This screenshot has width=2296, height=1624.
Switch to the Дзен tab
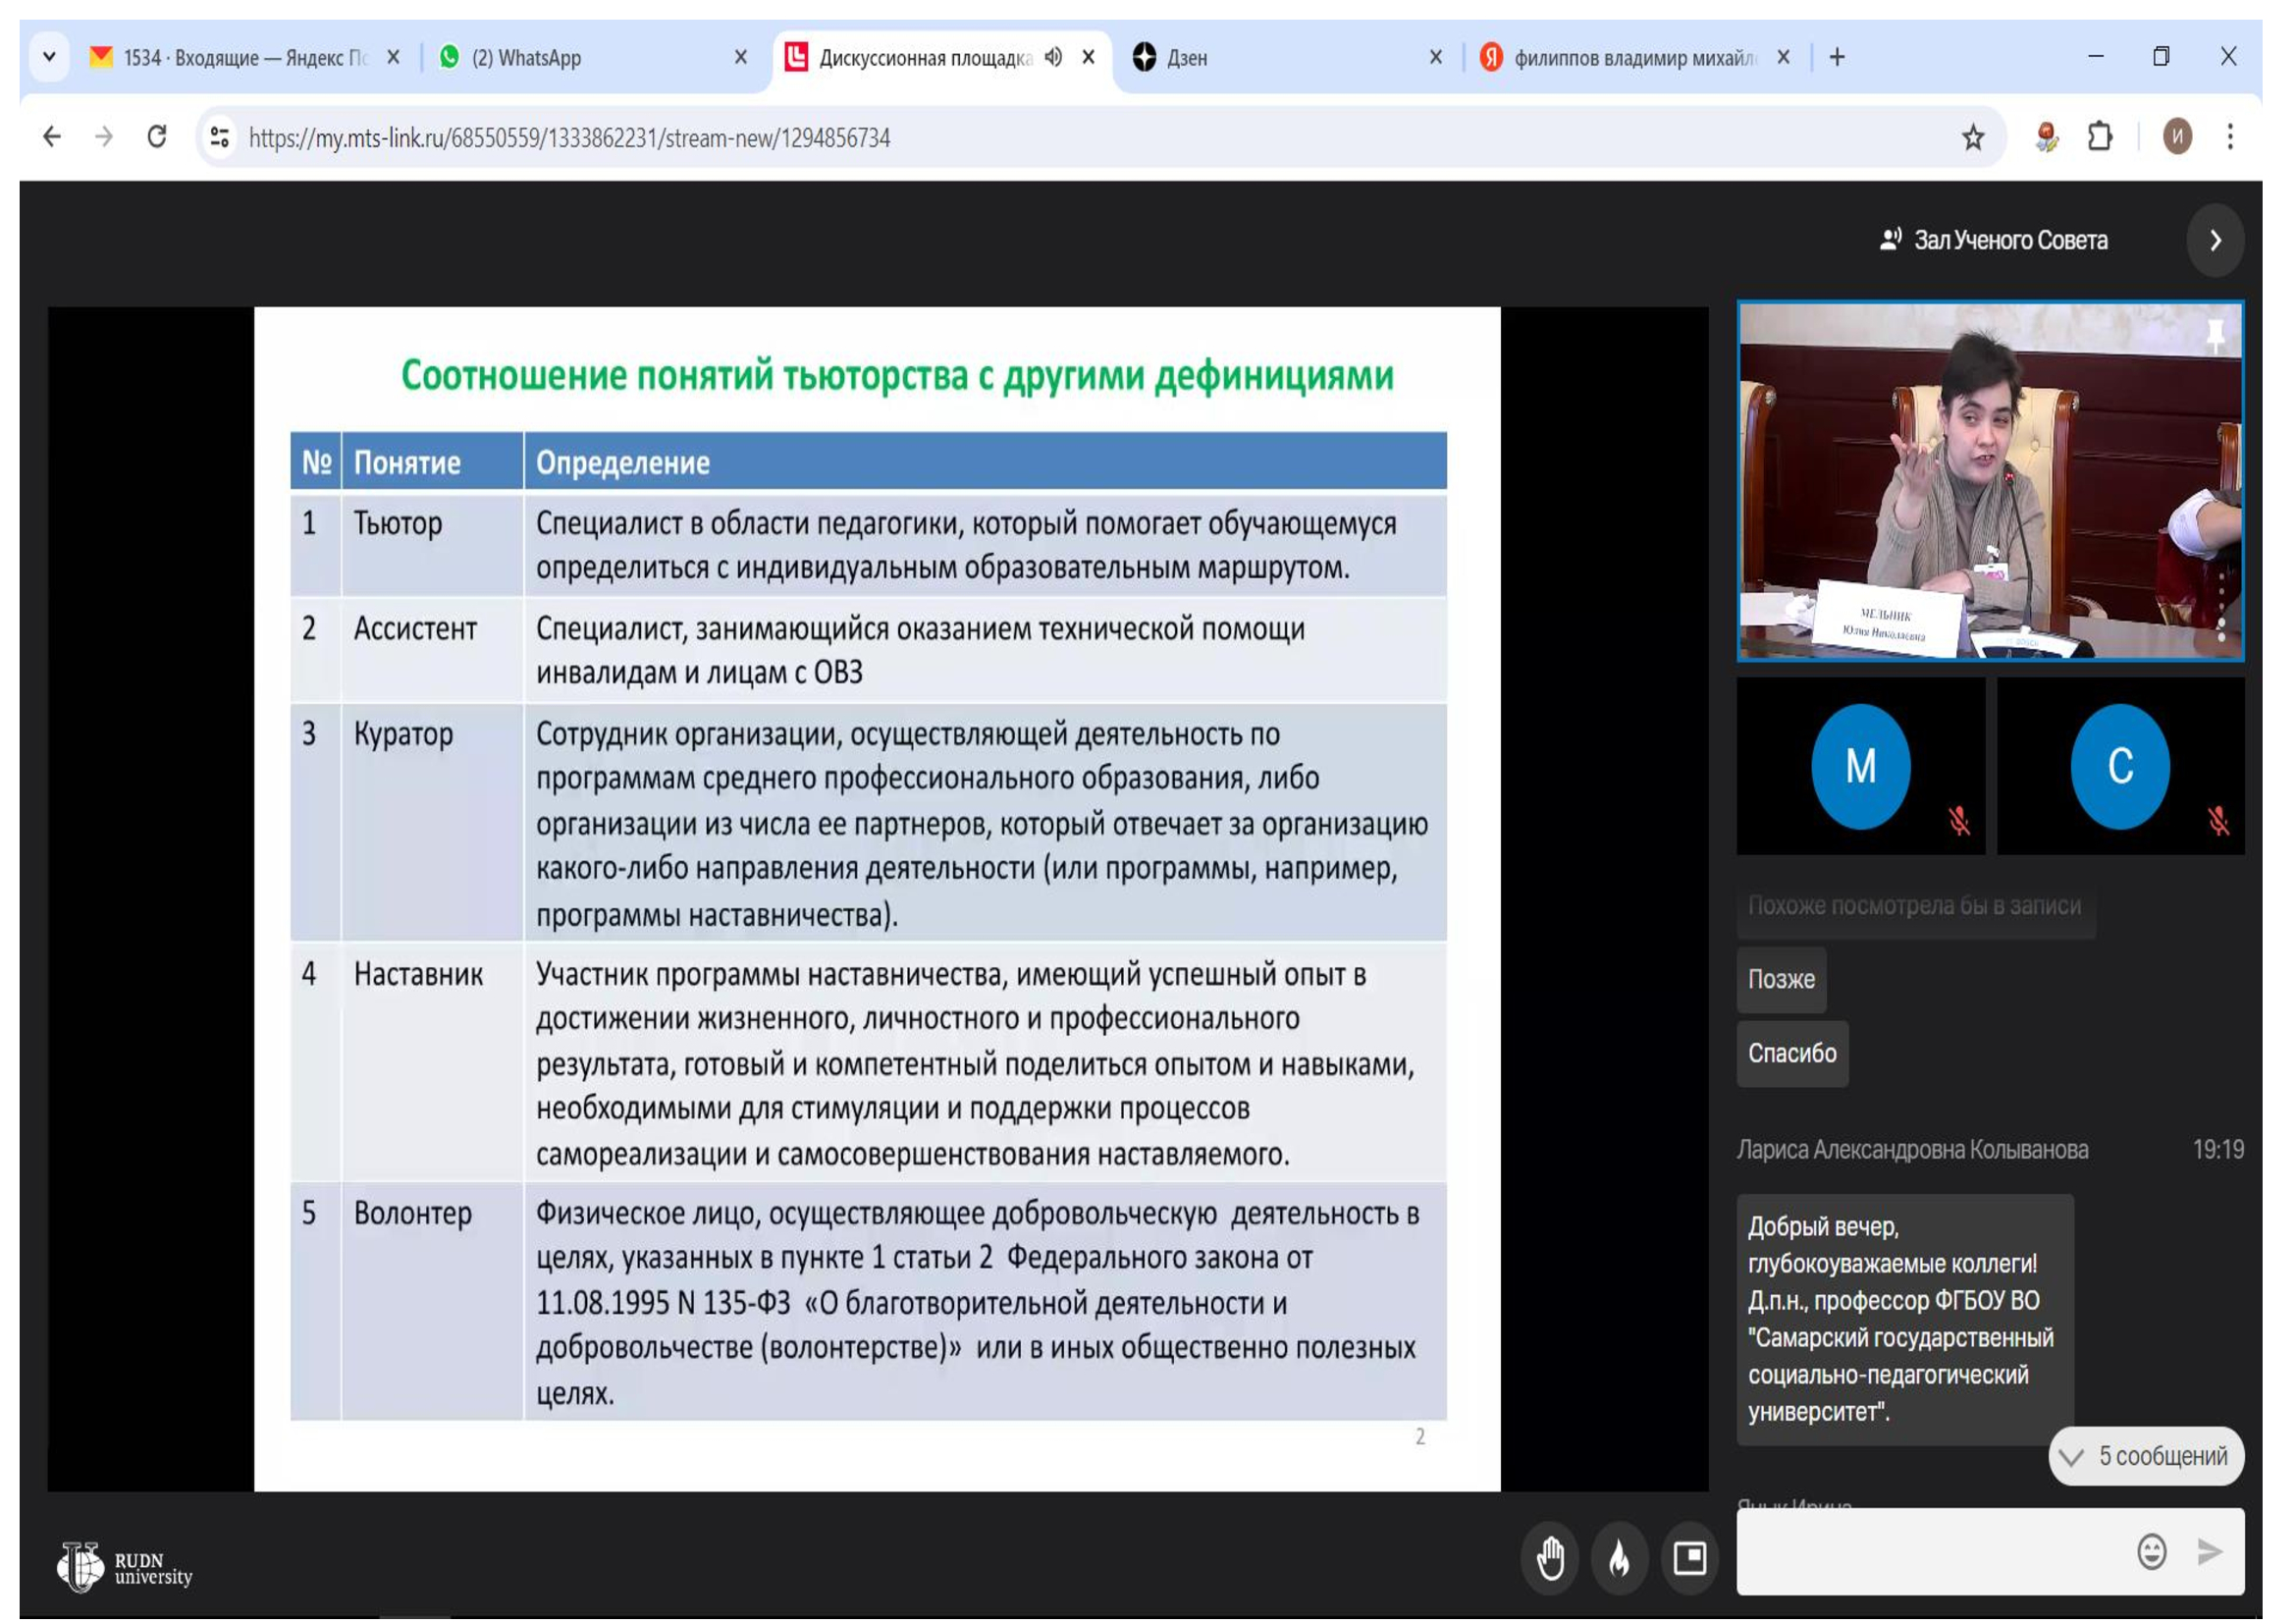(x=1280, y=57)
